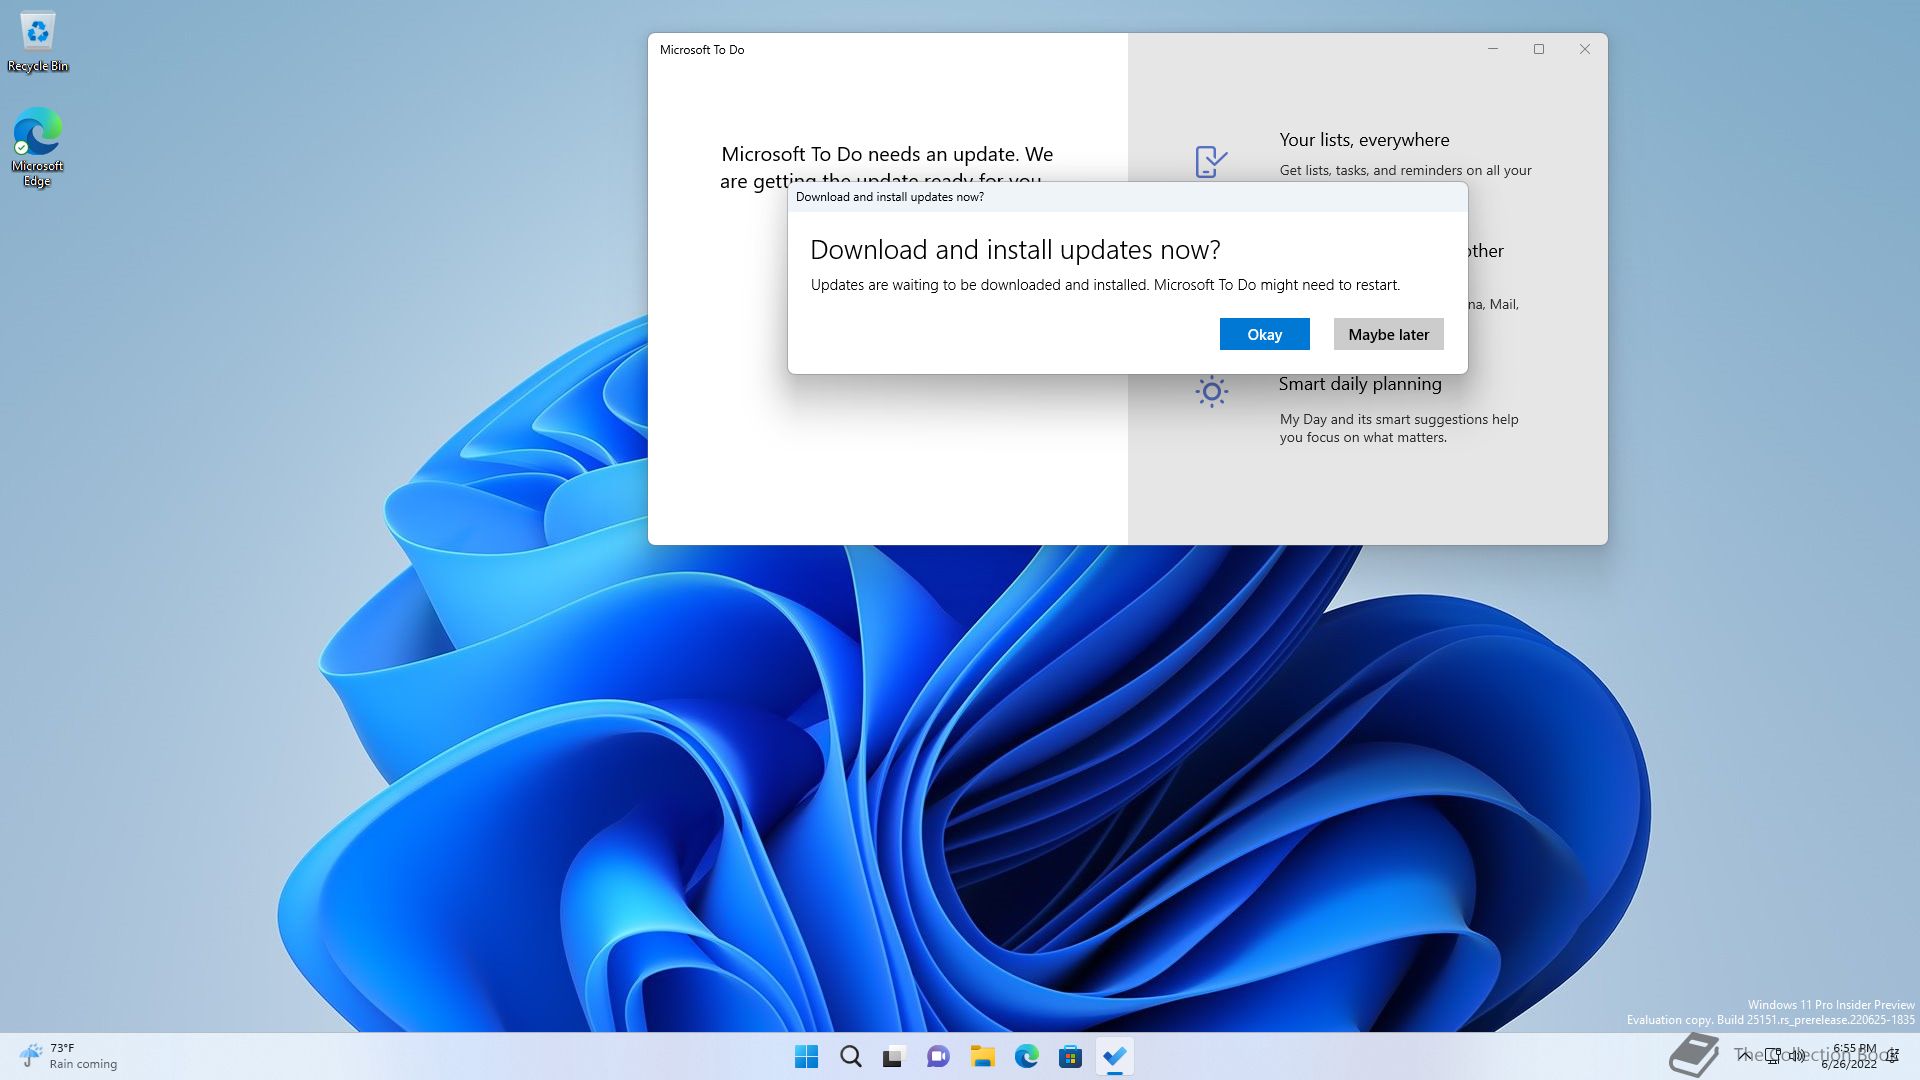Click the dialog title bar text
The width and height of the screenshot is (1920, 1080).
890,197
